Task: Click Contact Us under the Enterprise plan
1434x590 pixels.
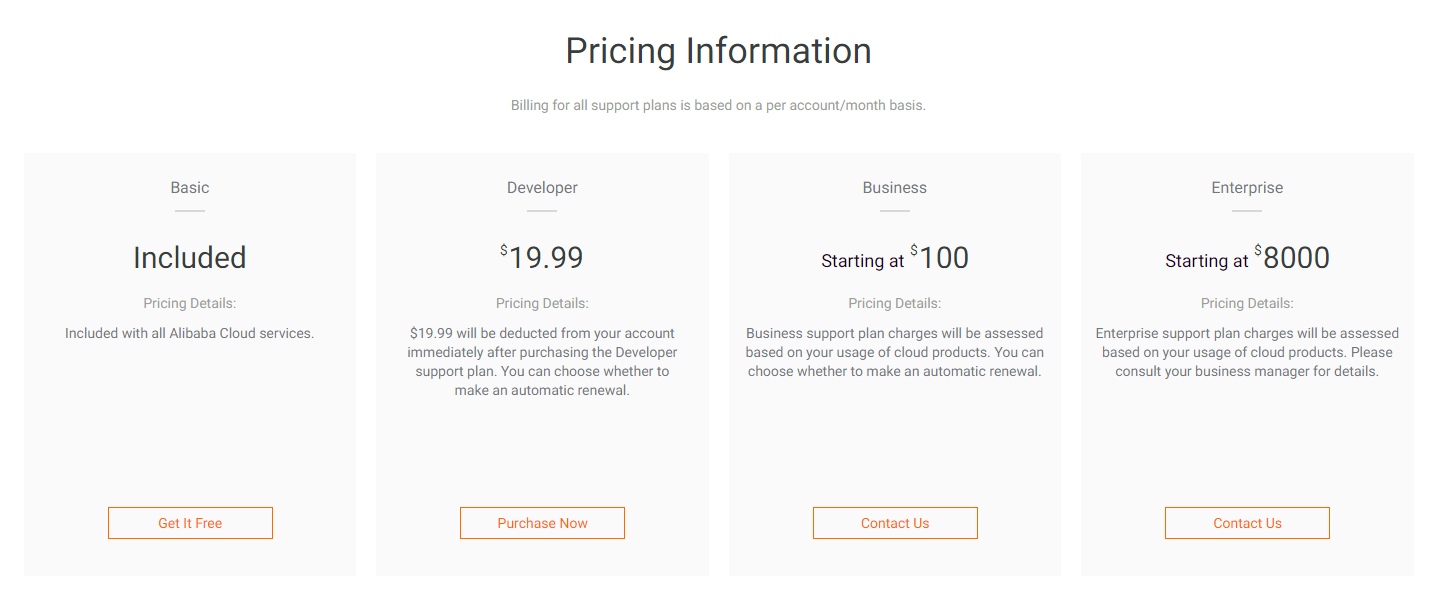Action: click(x=1247, y=523)
